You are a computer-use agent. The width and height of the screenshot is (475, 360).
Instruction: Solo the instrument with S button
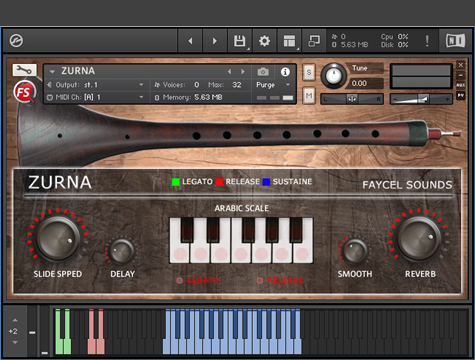[x=309, y=72]
